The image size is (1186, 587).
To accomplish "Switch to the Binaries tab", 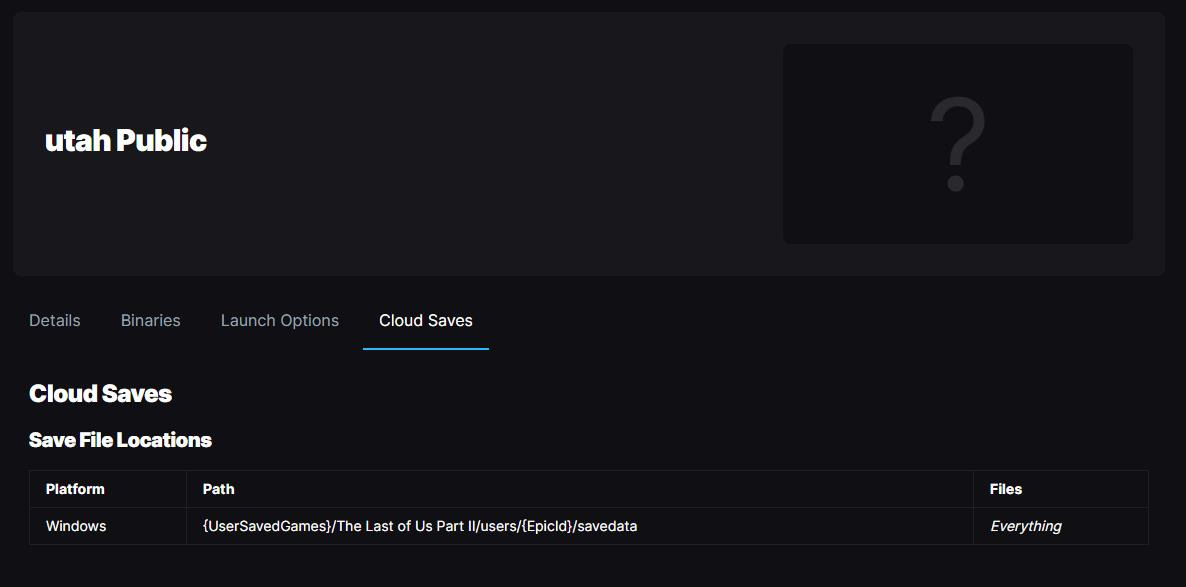I will coord(151,320).
